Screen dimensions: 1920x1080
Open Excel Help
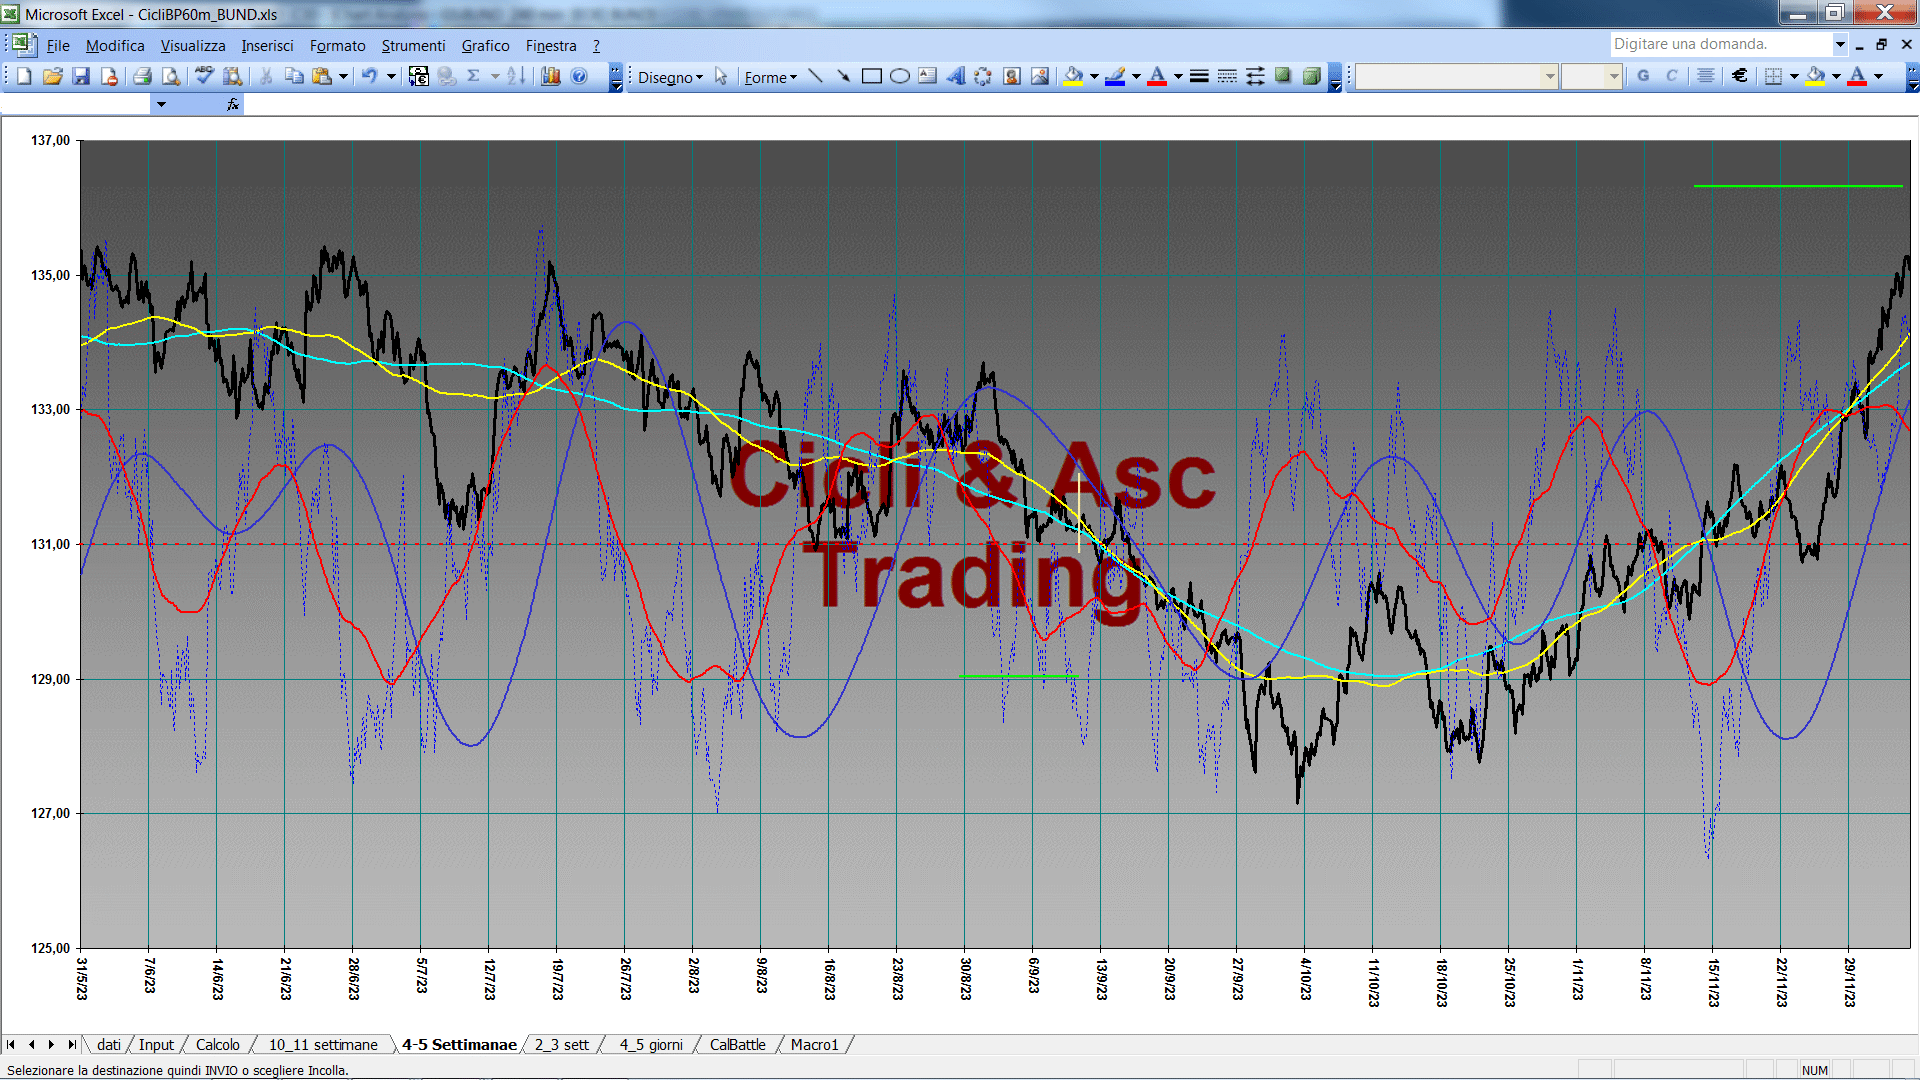tap(579, 76)
